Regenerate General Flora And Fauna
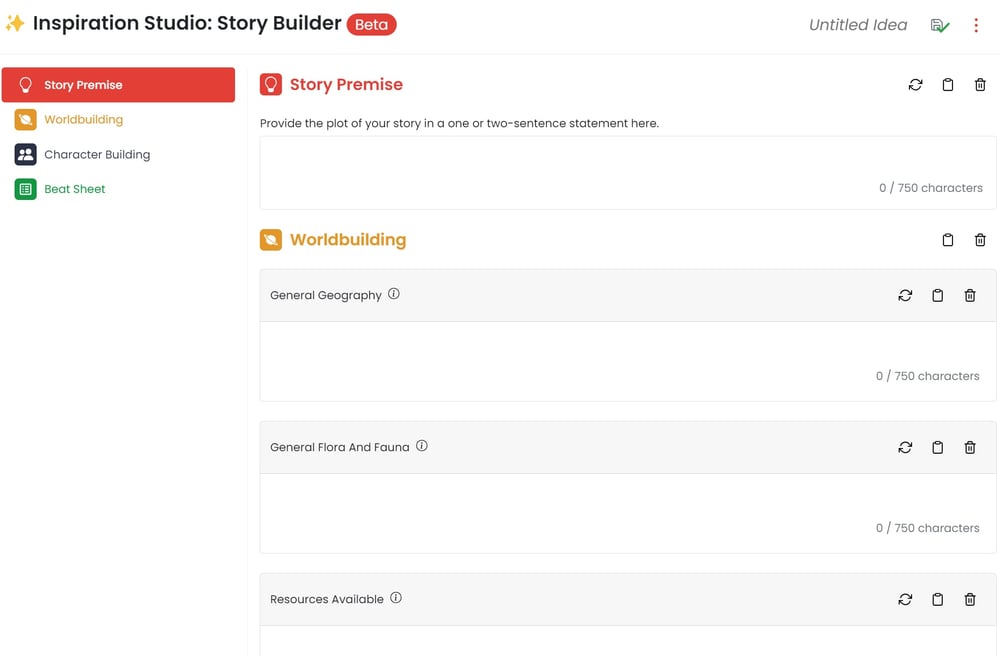 coord(905,448)
